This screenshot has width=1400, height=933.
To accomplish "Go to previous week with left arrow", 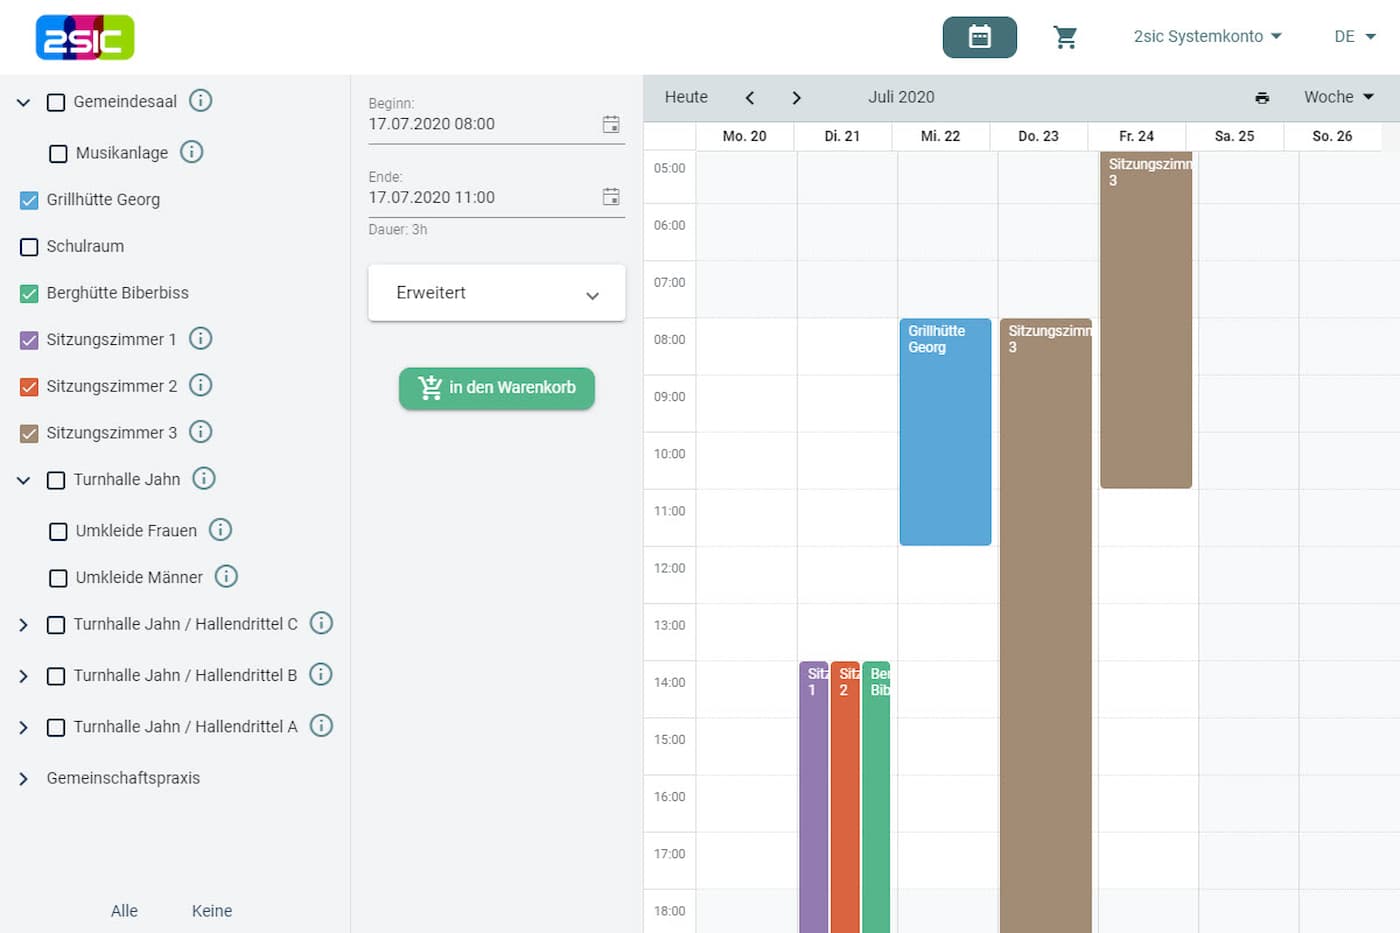I will pos(749,98).
